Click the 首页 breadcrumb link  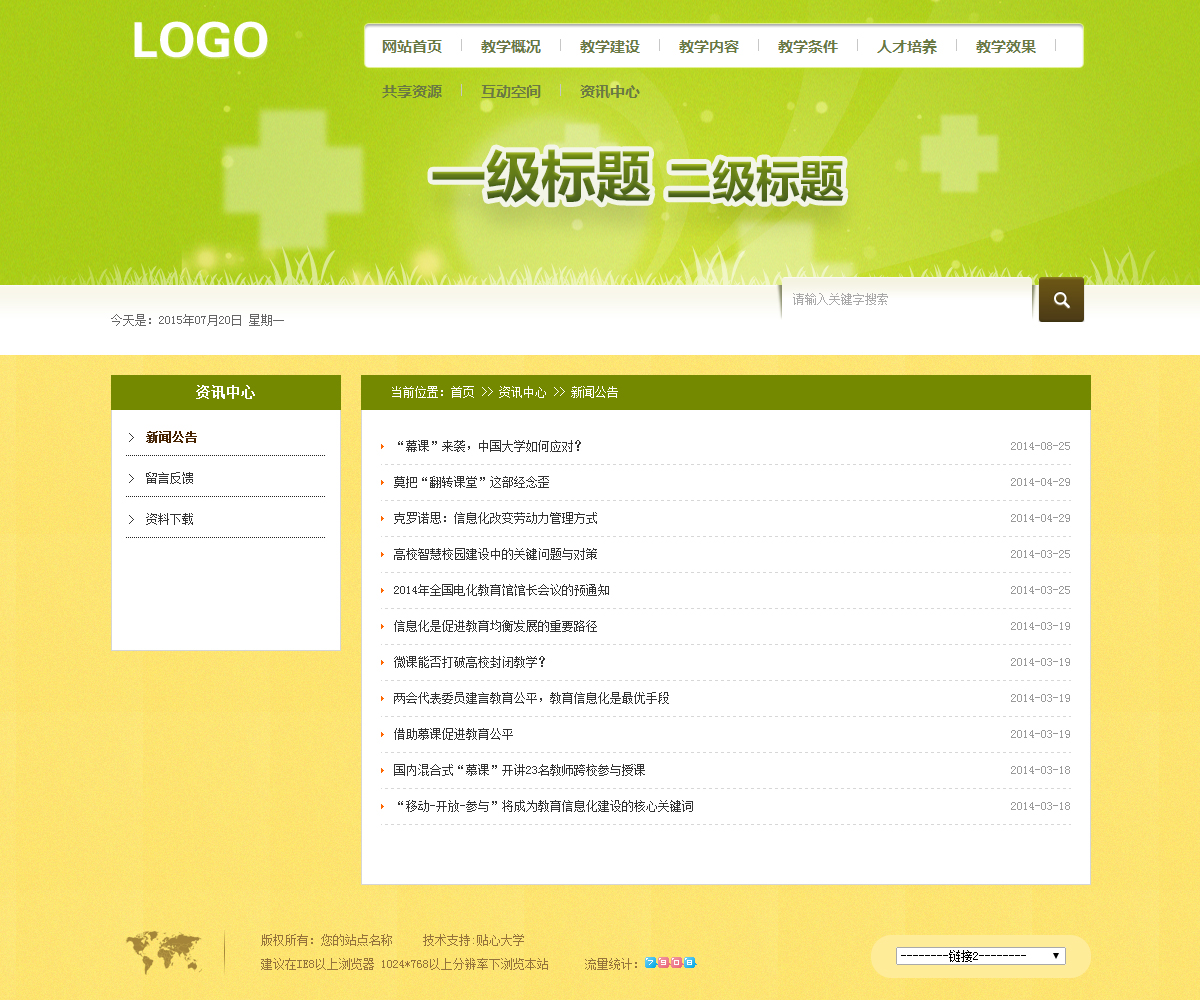click(x=462, y=393)
